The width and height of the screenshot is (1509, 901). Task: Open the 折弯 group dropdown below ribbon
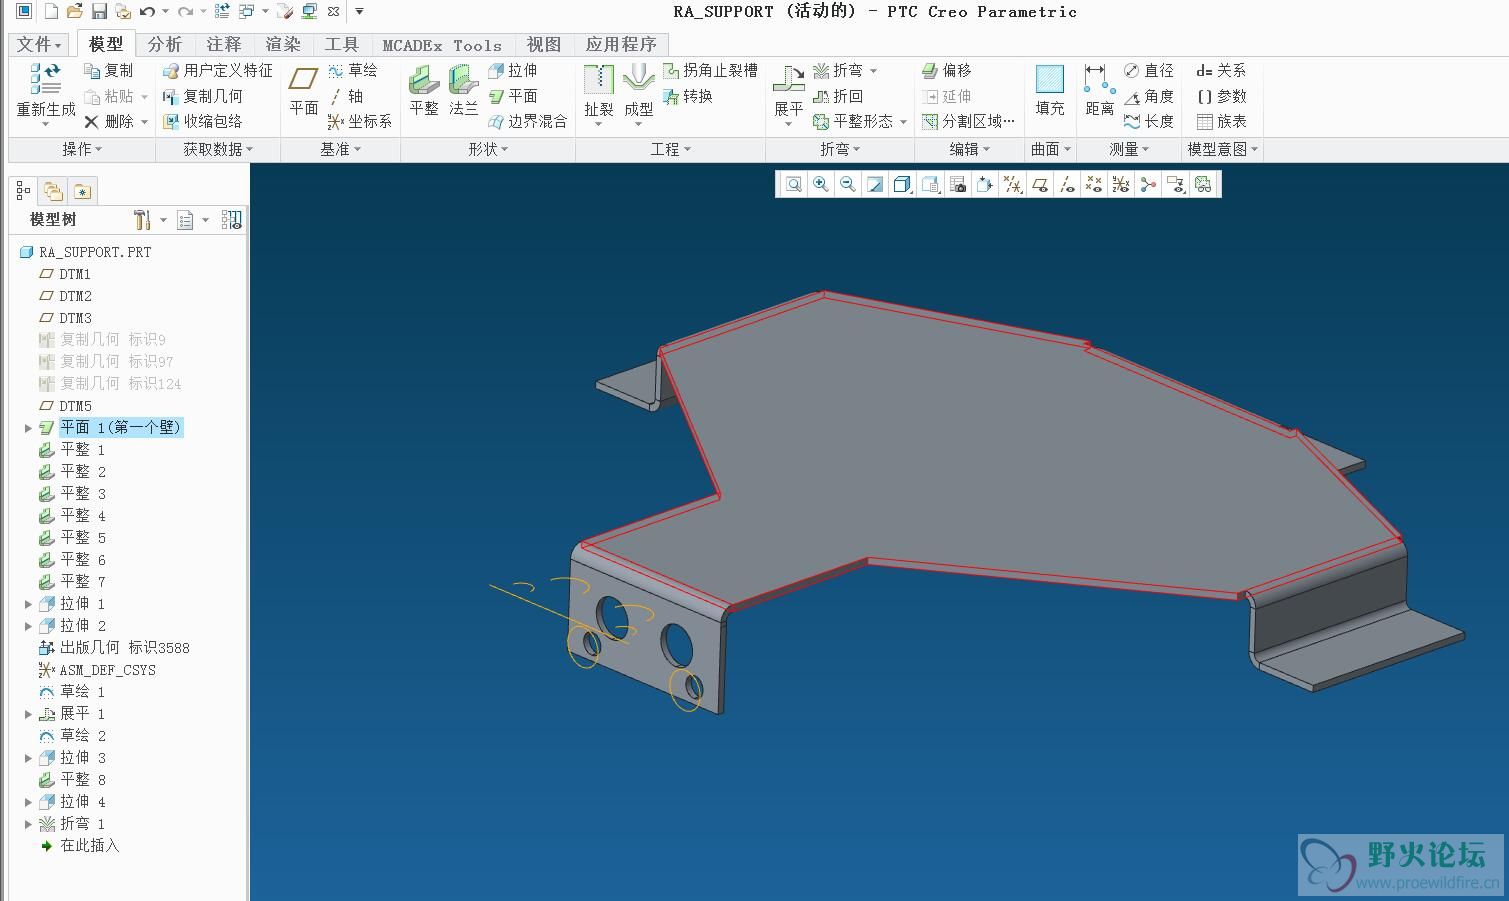(x=840, y=149)
